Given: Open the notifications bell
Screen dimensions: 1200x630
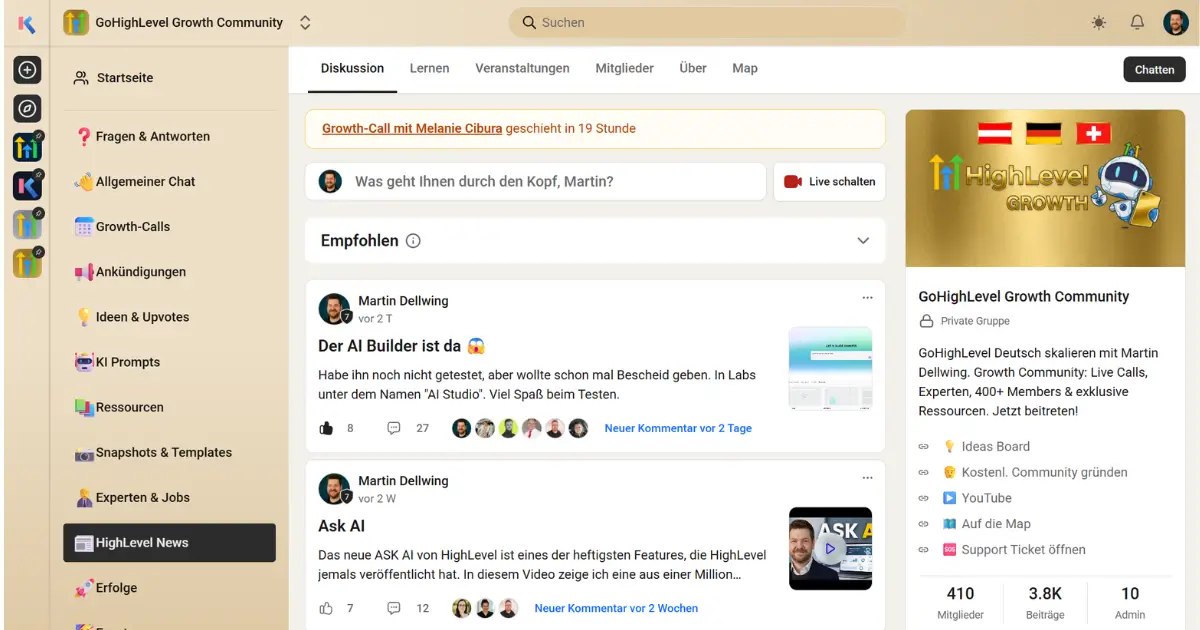Looking at the screenshot, I should coord(1137,21).
